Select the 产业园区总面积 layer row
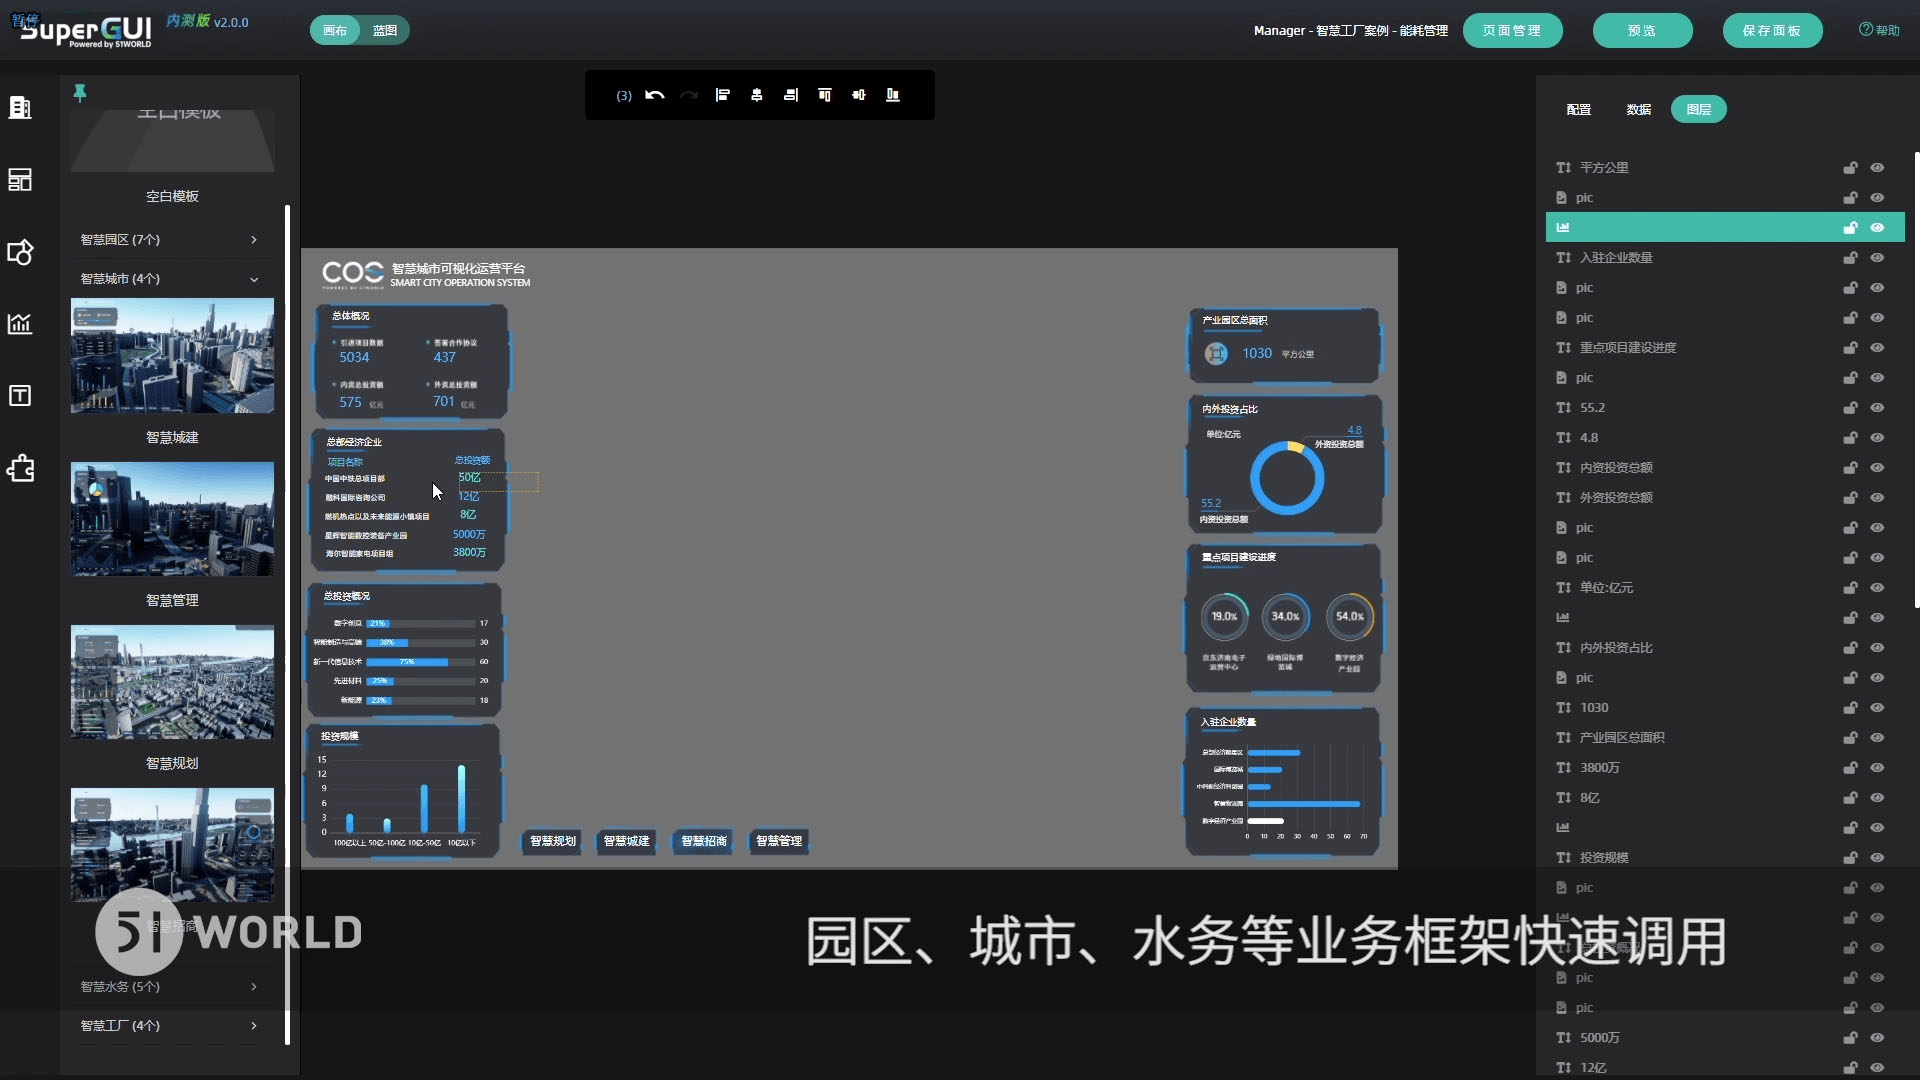The width and height of the screenshot is (1920, 1080). (x=1725, y=738)
